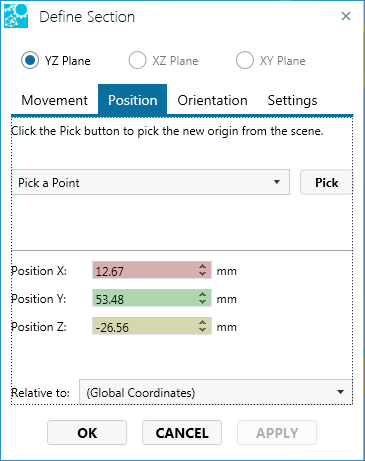
Task: Choose the XZ Plane option
Action: [x=137, y=61]
